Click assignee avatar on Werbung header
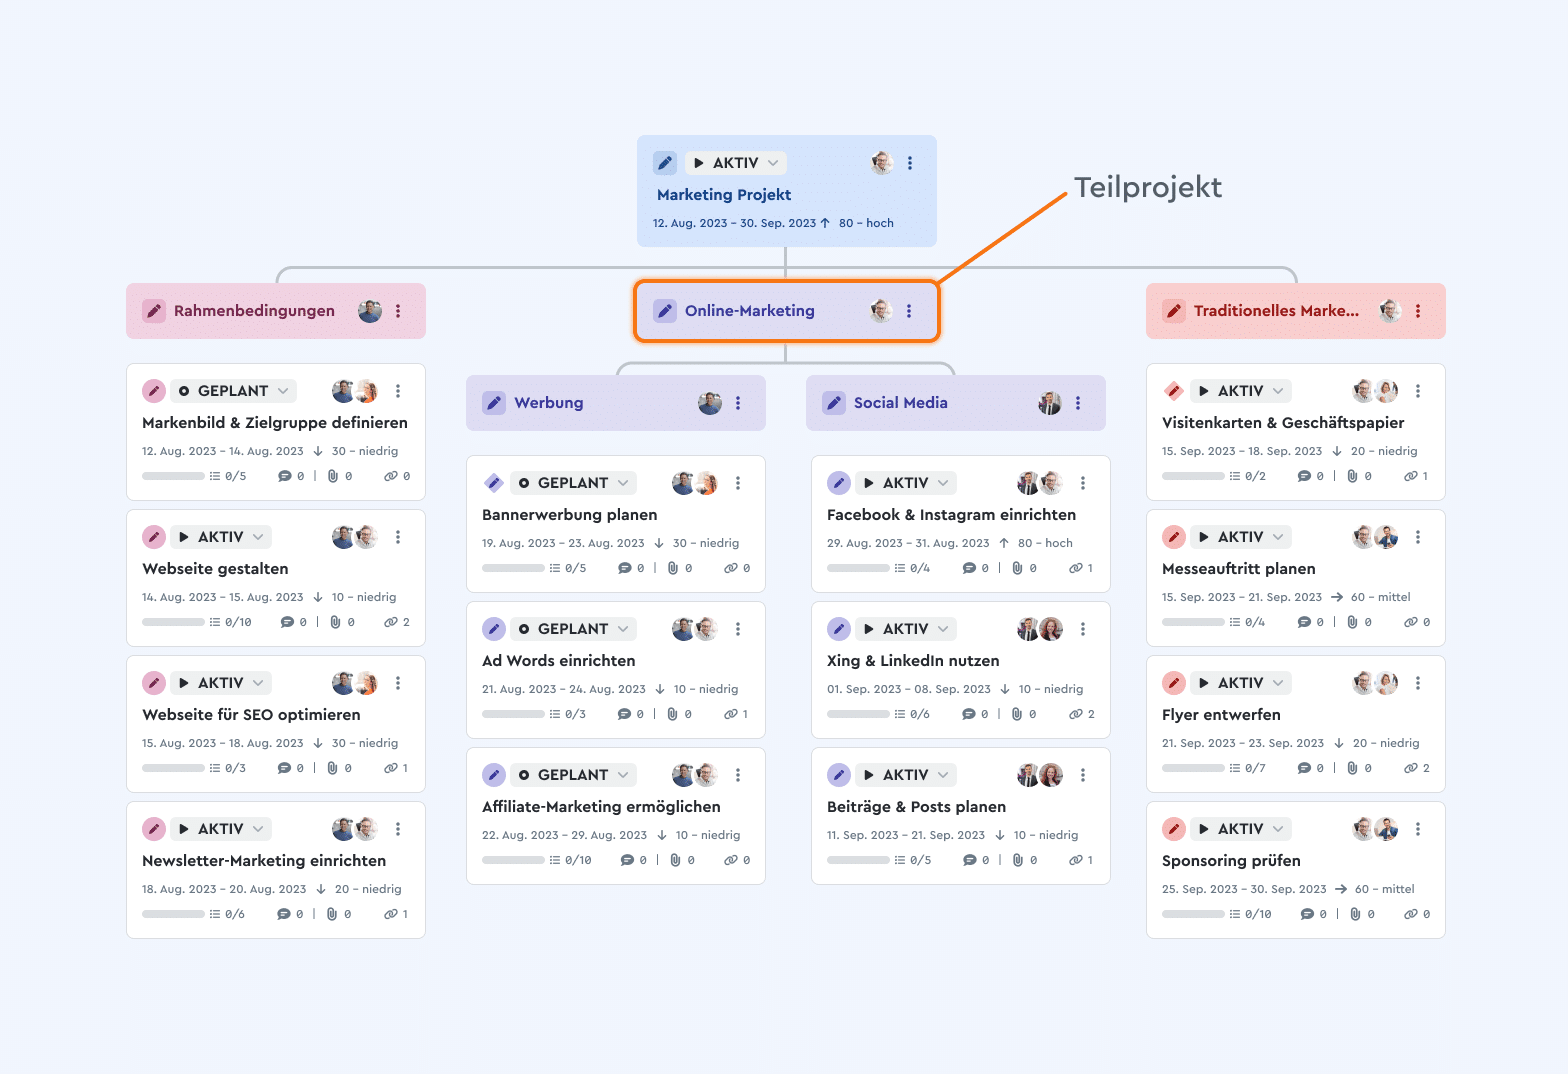The width and height of the screenshot is (1568, 1074). coord(710,403)
